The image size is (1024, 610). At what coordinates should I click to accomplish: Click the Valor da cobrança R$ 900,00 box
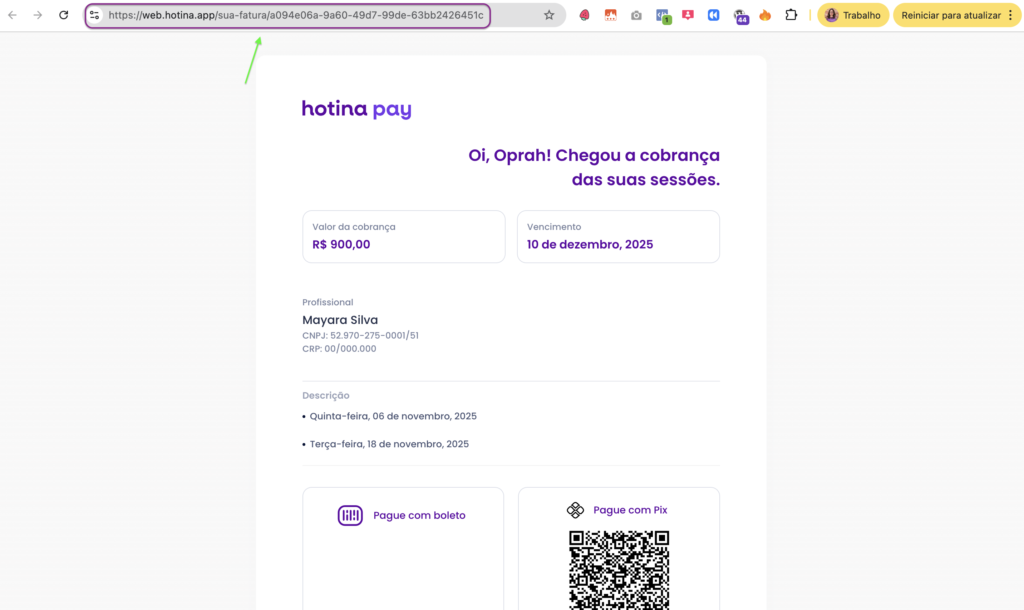click(403, 237)
